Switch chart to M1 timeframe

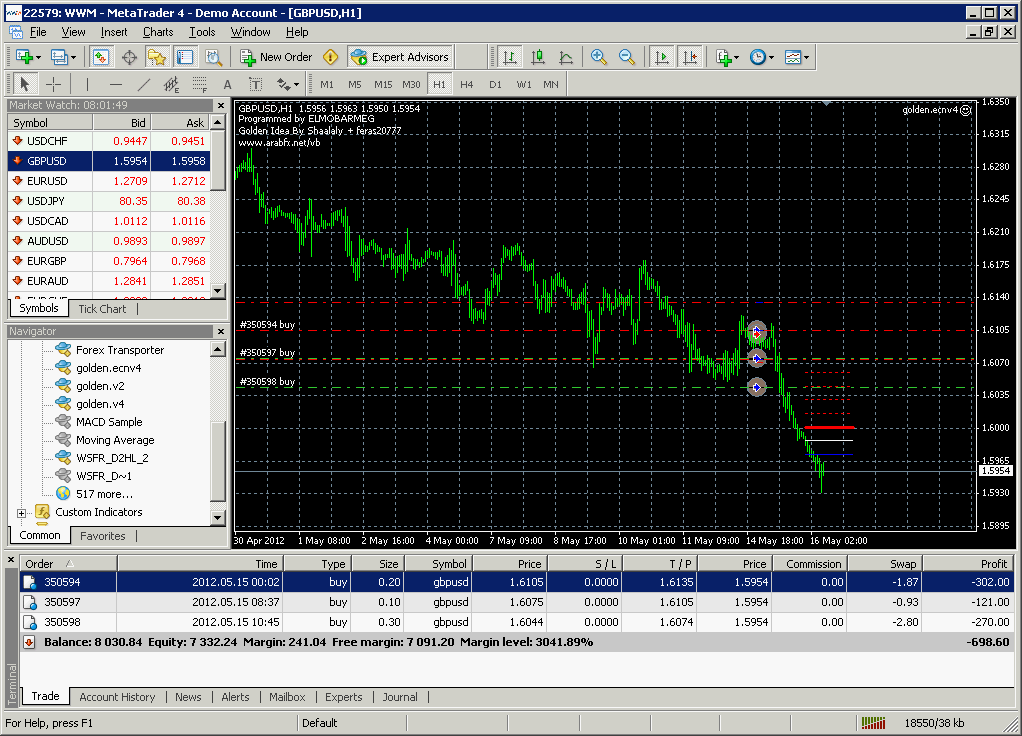[x=327, y=84]
